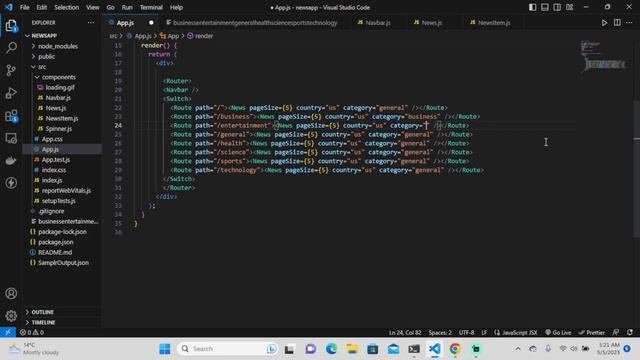Image resolution: width=640 pixels, height=360 pixels.
Task: Open Explorer Views and More Actions ellipsis
Action: (91, 23)
